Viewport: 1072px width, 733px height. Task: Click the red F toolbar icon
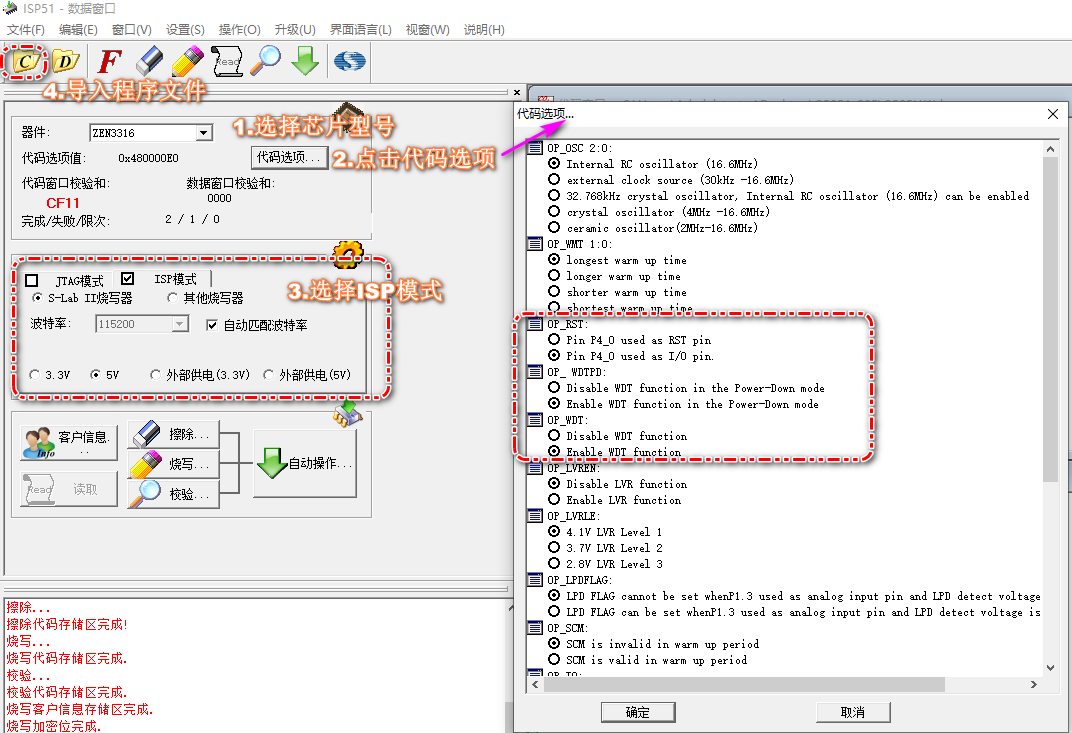[109, 62]
